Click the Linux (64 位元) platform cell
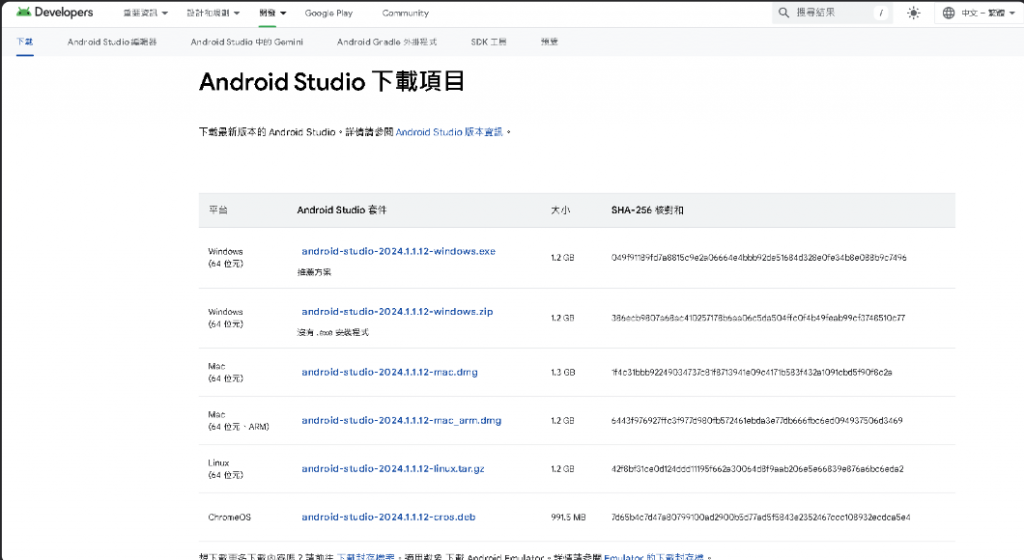The height and width of the screenshot is (560, 1024). pos(225,469)
